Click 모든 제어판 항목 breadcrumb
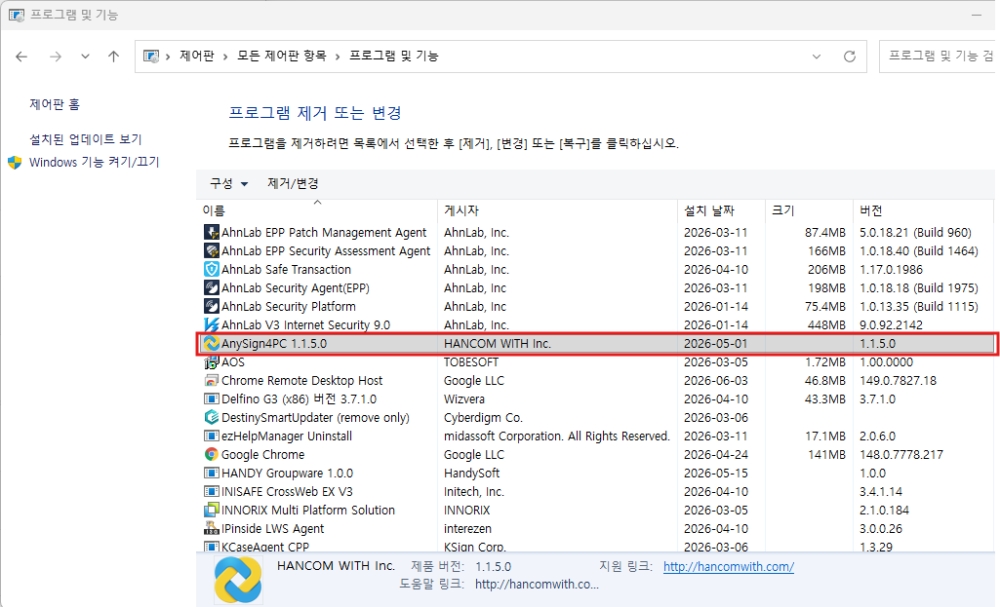 click(x=281, y=56)
